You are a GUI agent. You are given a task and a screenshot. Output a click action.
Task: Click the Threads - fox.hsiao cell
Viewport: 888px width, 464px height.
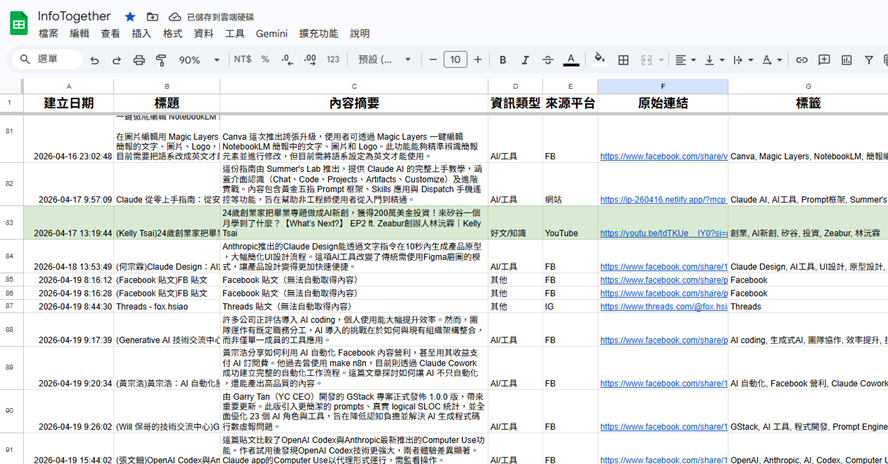click(x=167, y=307)
